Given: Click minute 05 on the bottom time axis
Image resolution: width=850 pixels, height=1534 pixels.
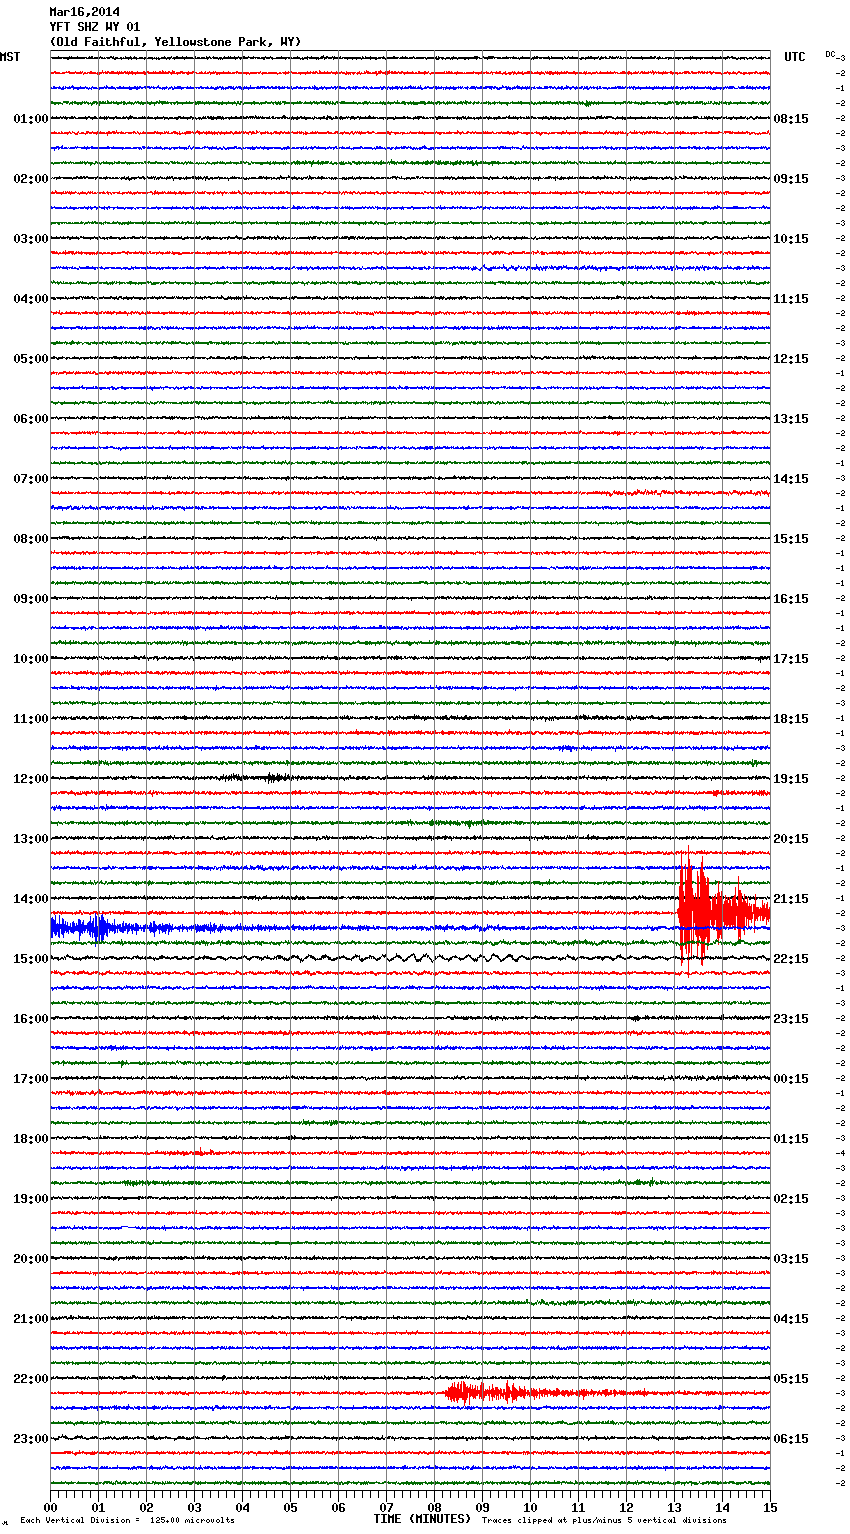Looking at the screenshot, I should pos(290,1507).
